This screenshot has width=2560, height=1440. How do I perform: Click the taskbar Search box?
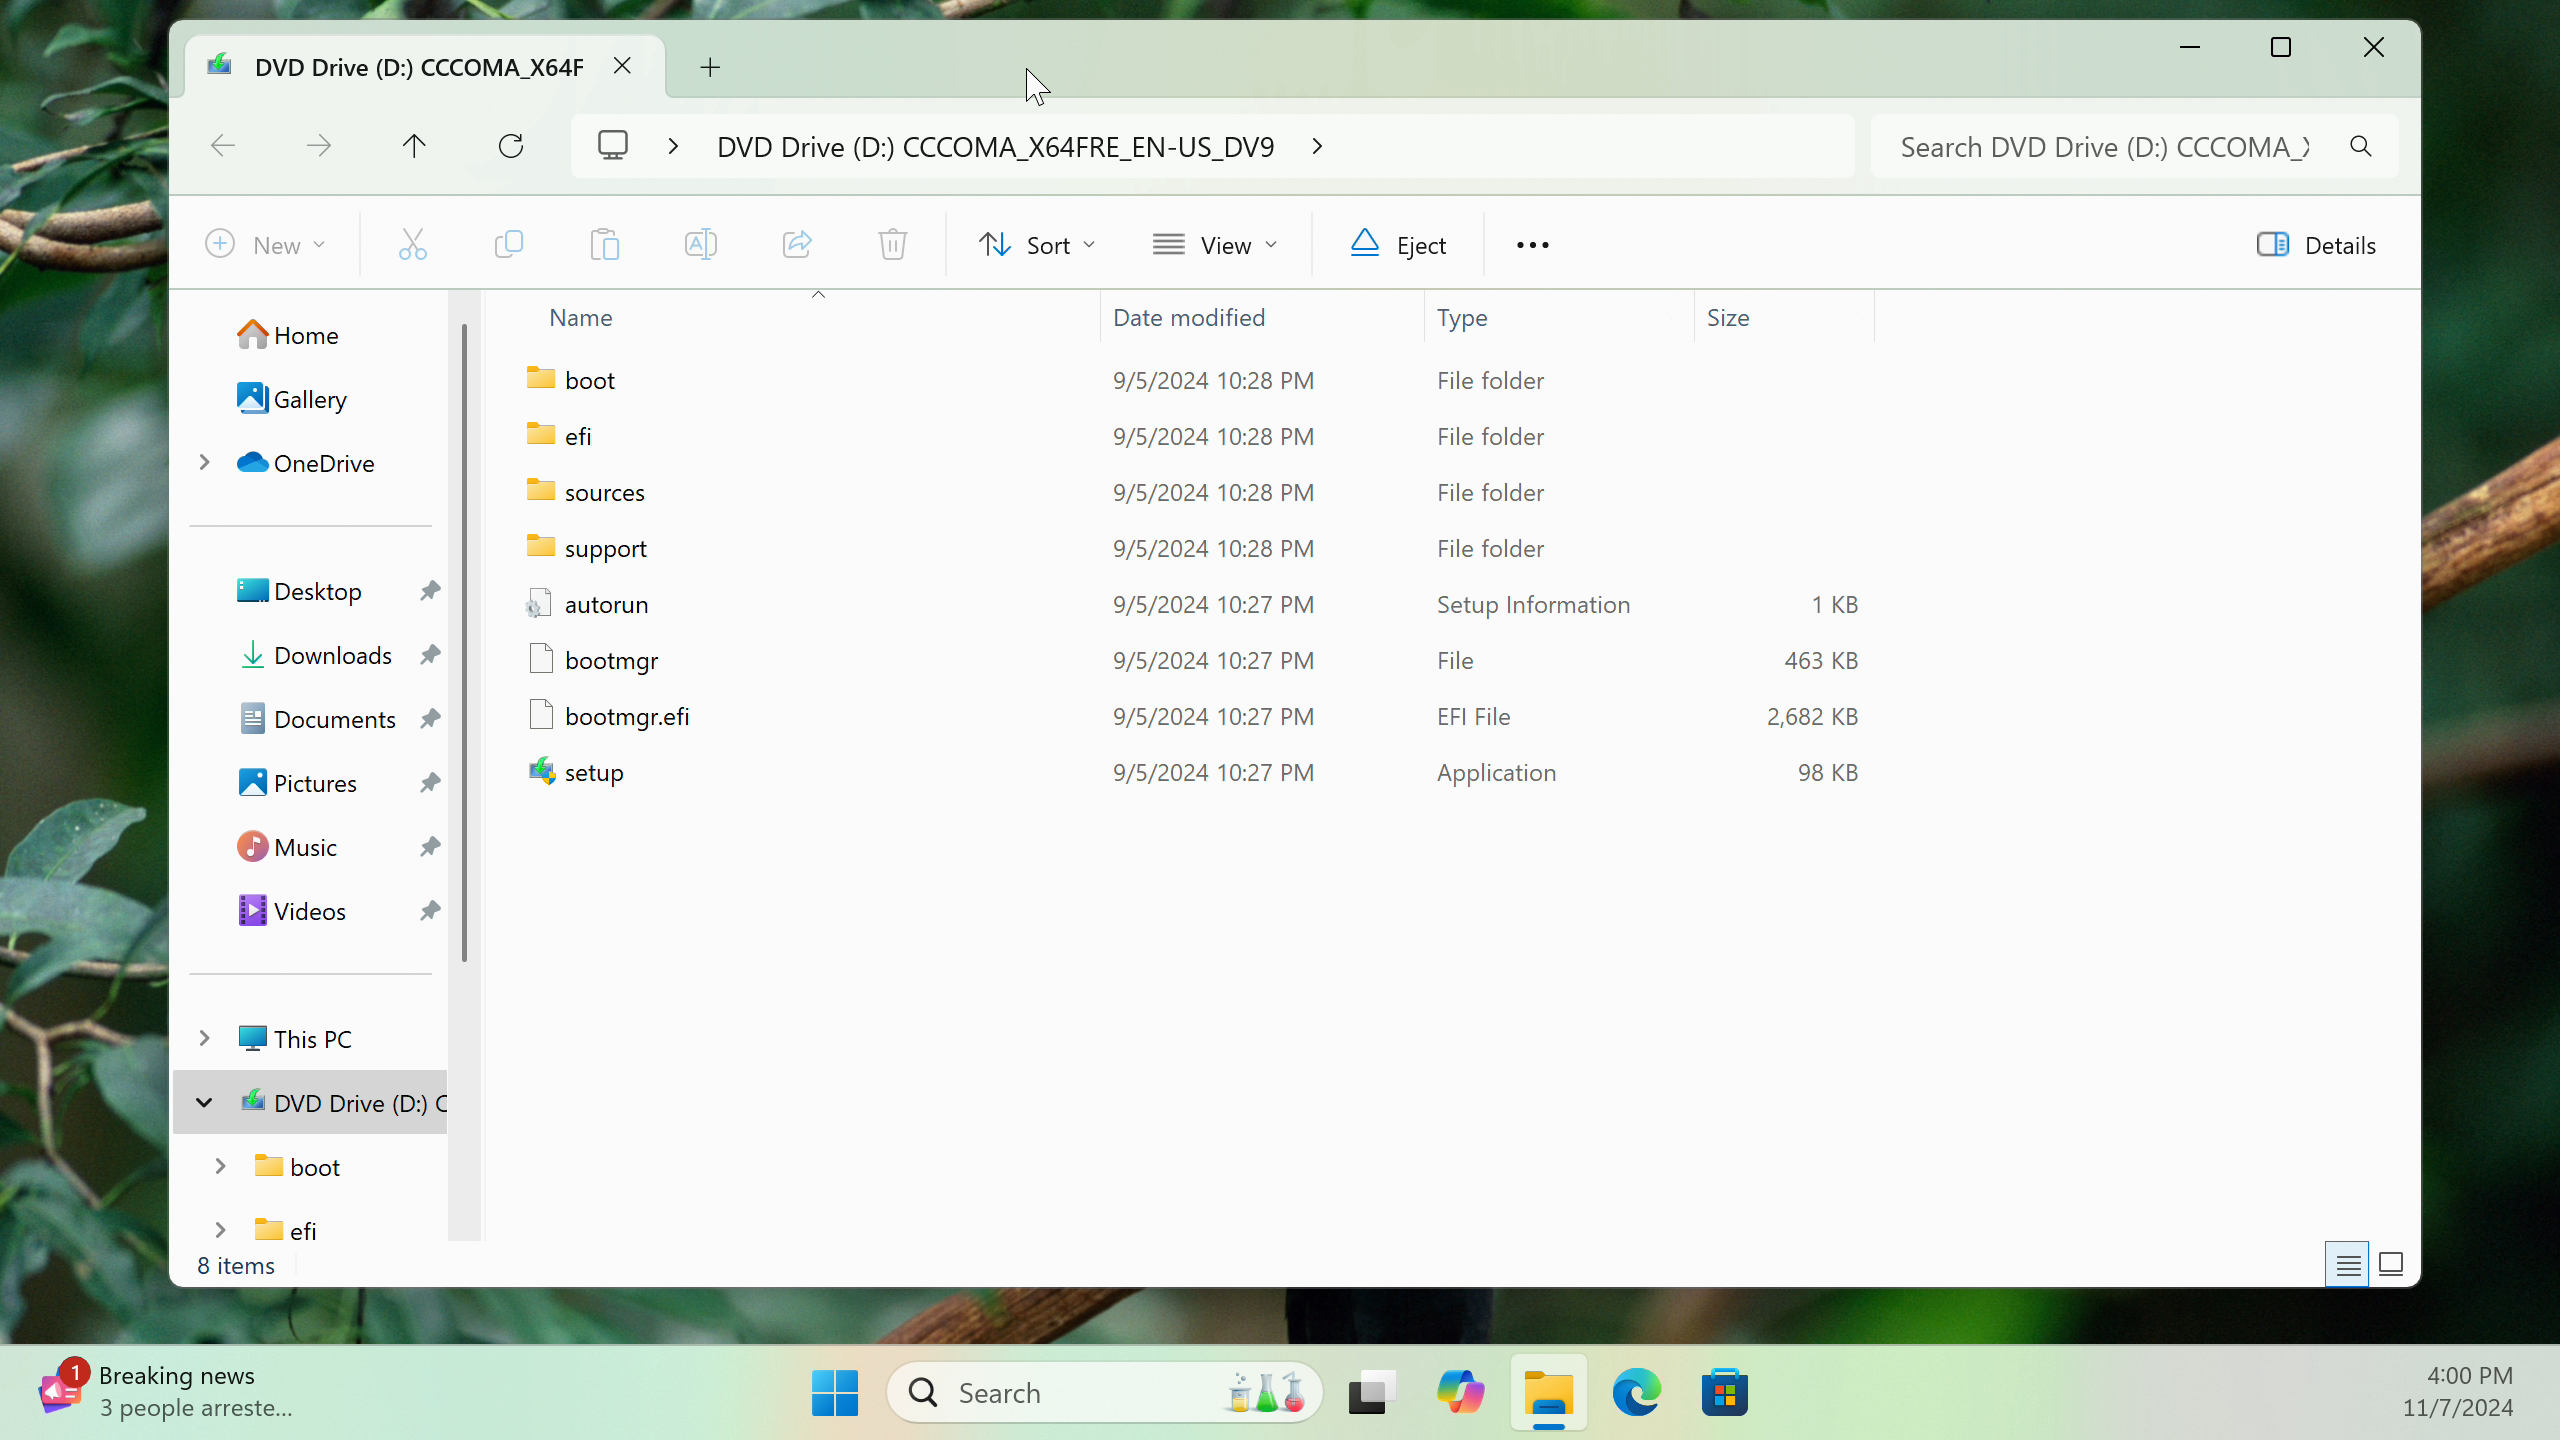(x=1104, y=1393)
